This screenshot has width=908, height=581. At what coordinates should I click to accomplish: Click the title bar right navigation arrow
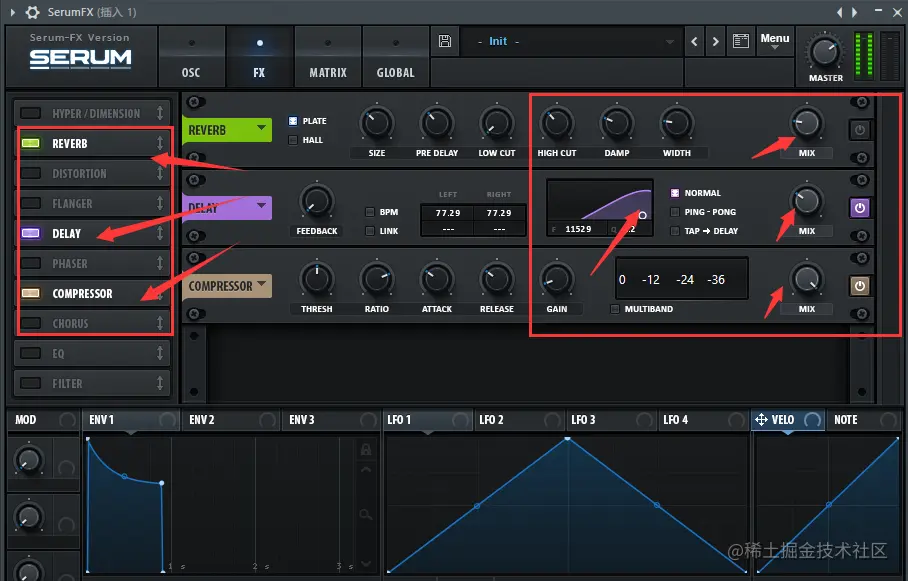pyautogui.click(x=855, y=12)
